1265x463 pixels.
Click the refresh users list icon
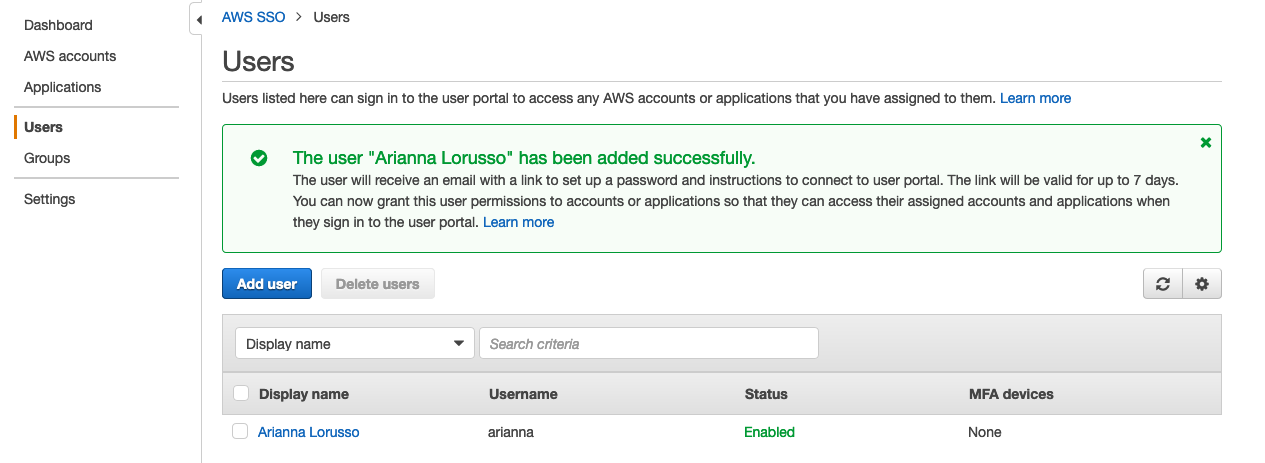click(1163, 284)
